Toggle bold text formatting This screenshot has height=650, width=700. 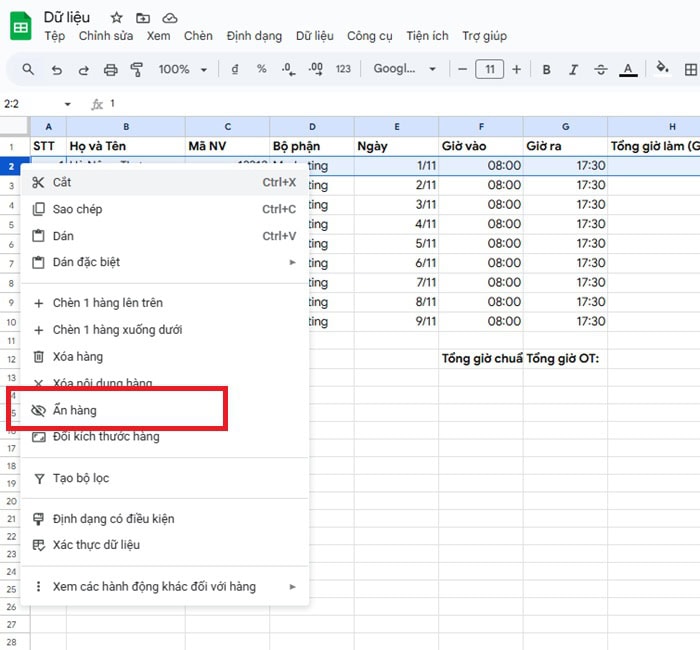tap(546, 70)
